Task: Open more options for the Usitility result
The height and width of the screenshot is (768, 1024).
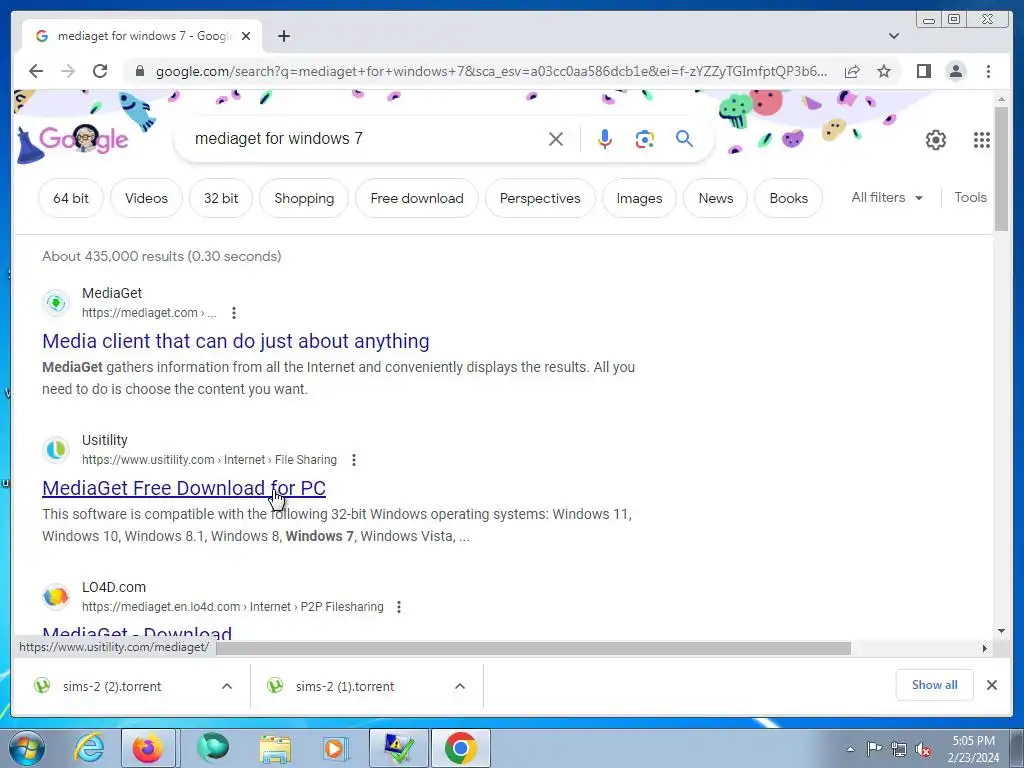Action: click(x=353, y=460)
